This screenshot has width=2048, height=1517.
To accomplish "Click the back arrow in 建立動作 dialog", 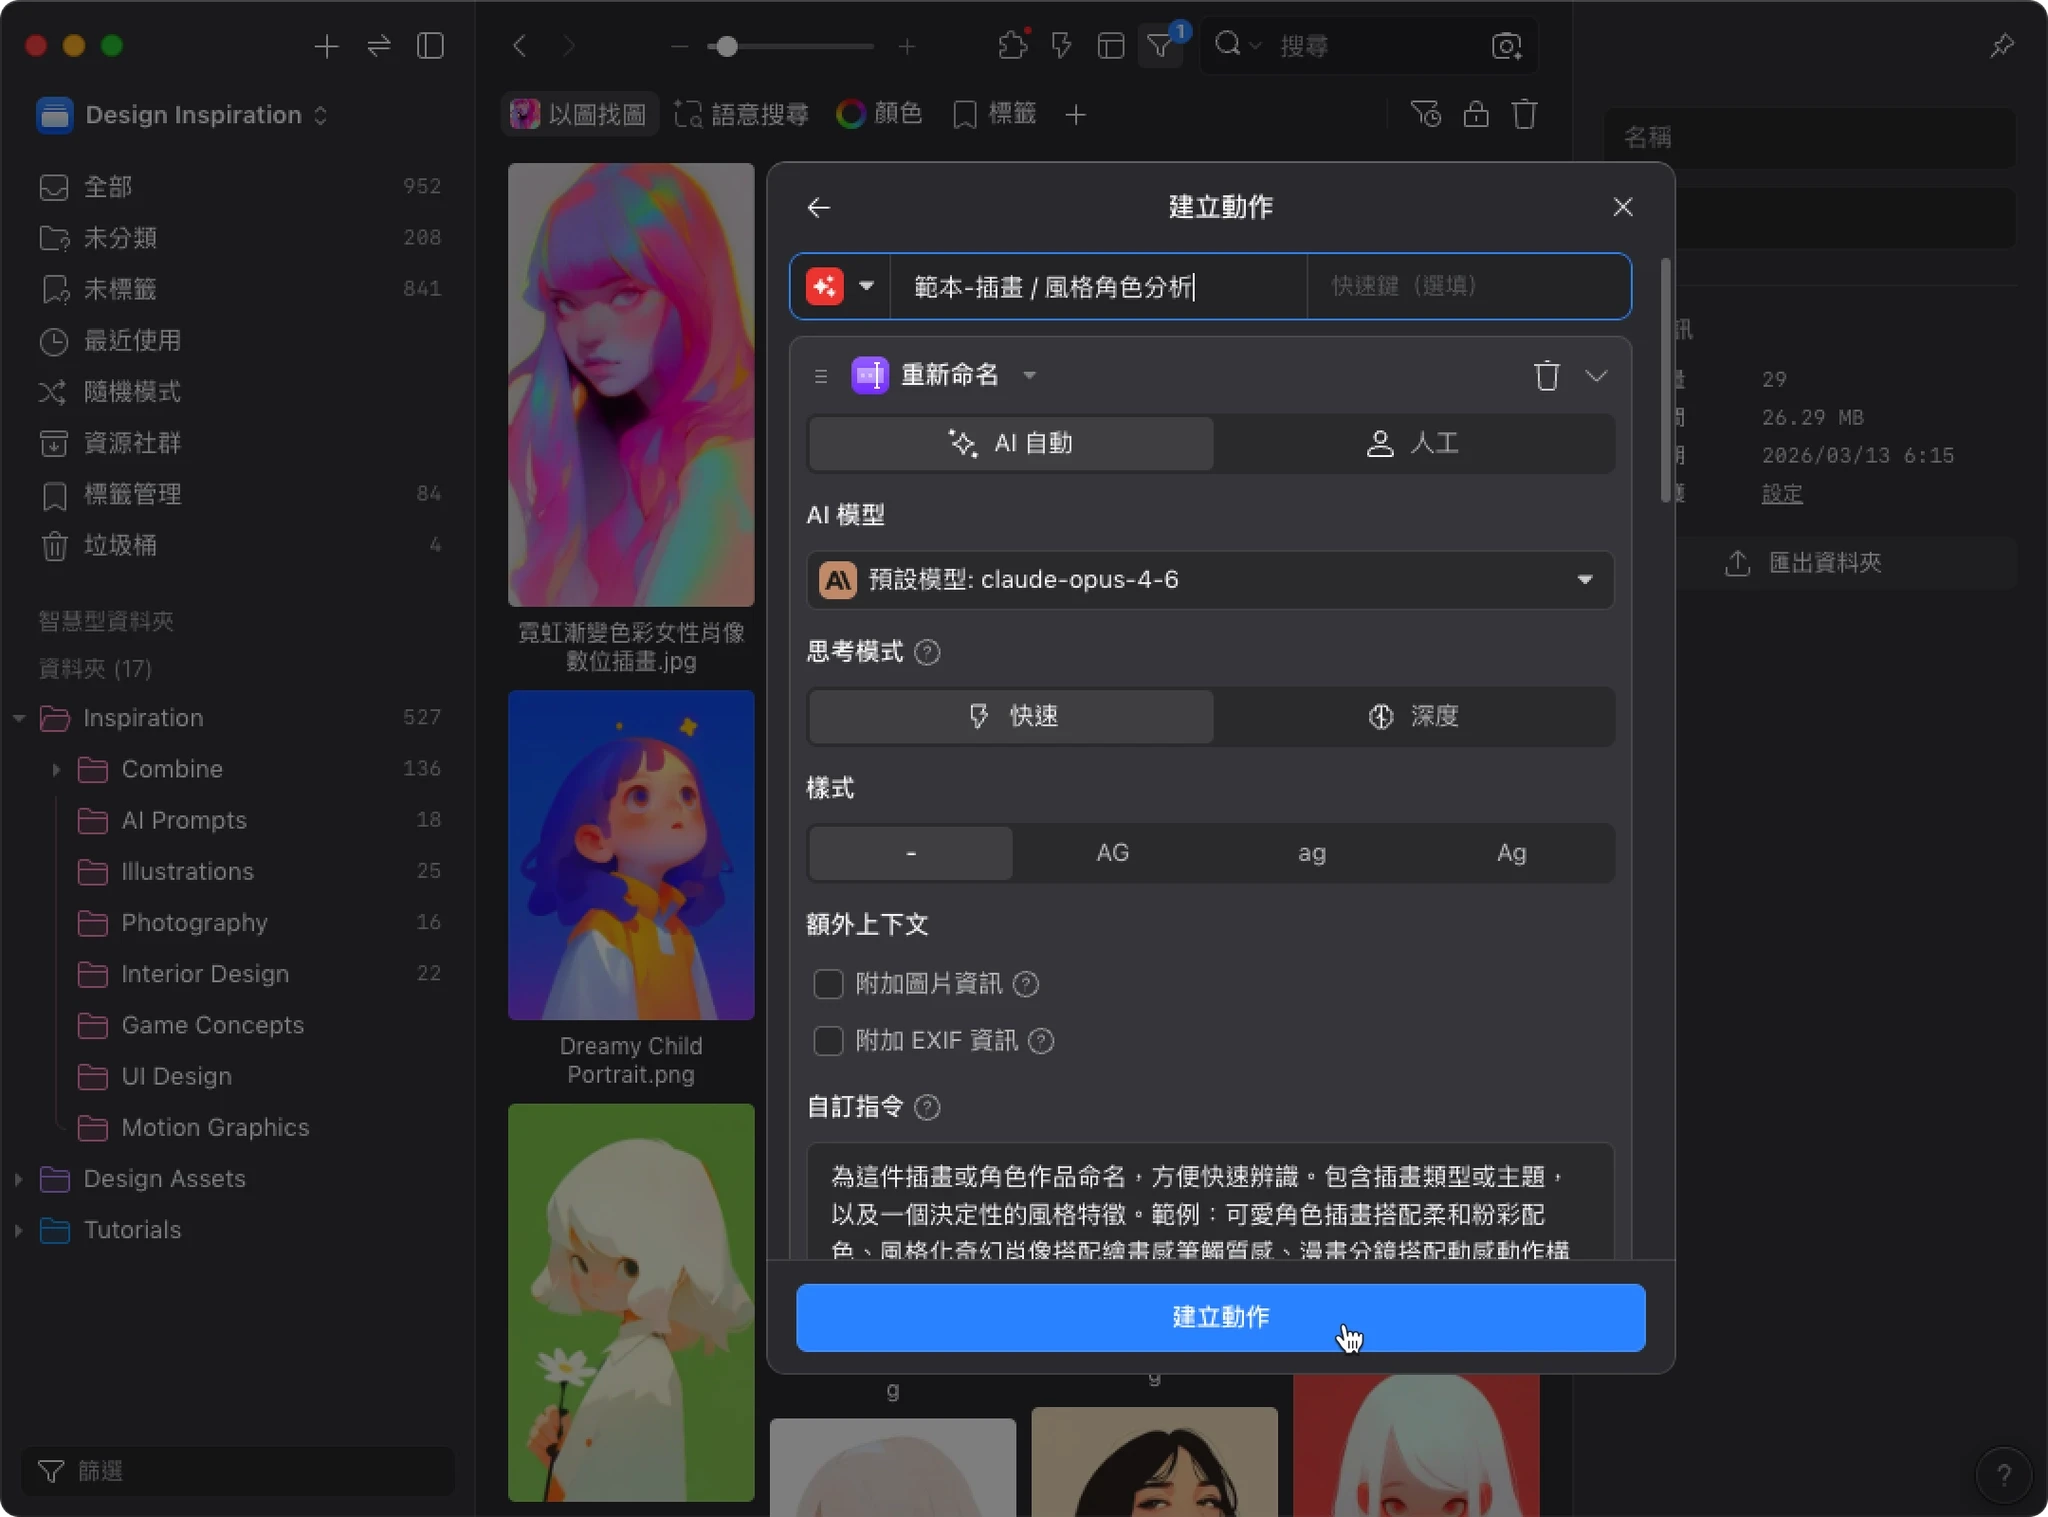I will pos(818,207).
